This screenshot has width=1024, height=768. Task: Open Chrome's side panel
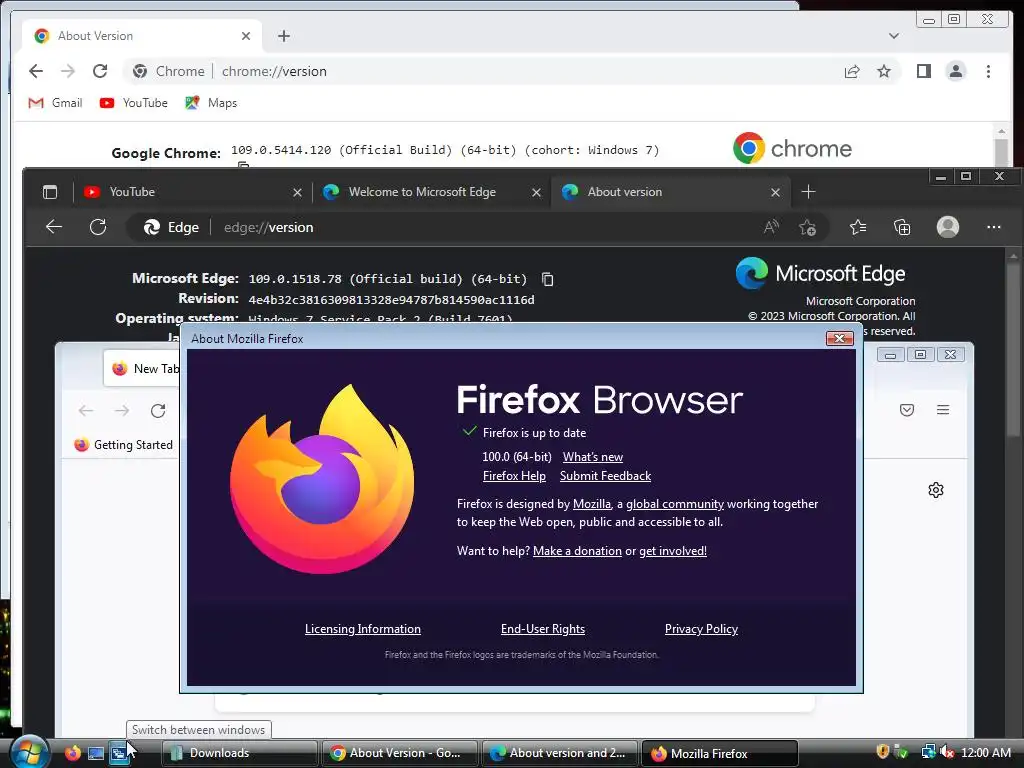923,71
